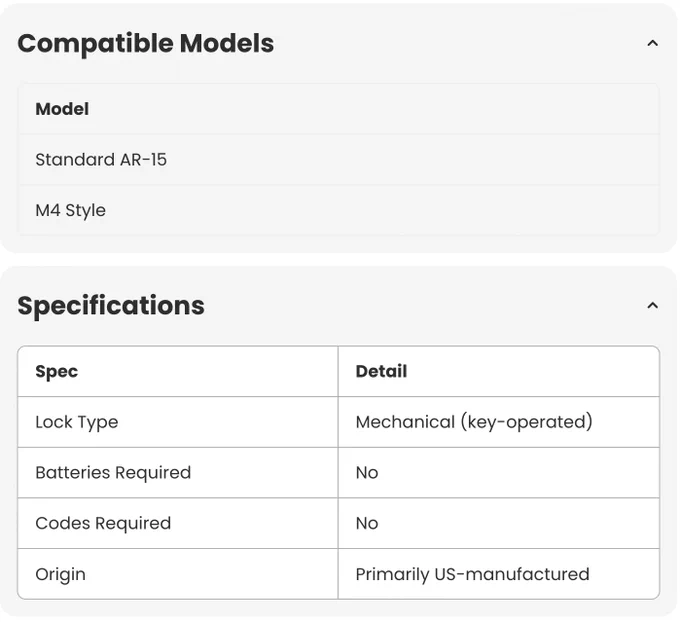Select the Standard AR-15 row

pyautogui.click(x=338, y=160)
